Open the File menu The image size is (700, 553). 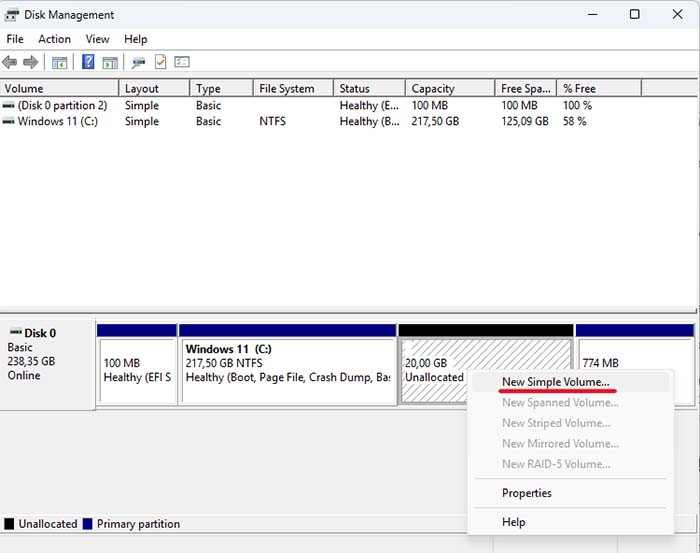(x=15, y=39)
